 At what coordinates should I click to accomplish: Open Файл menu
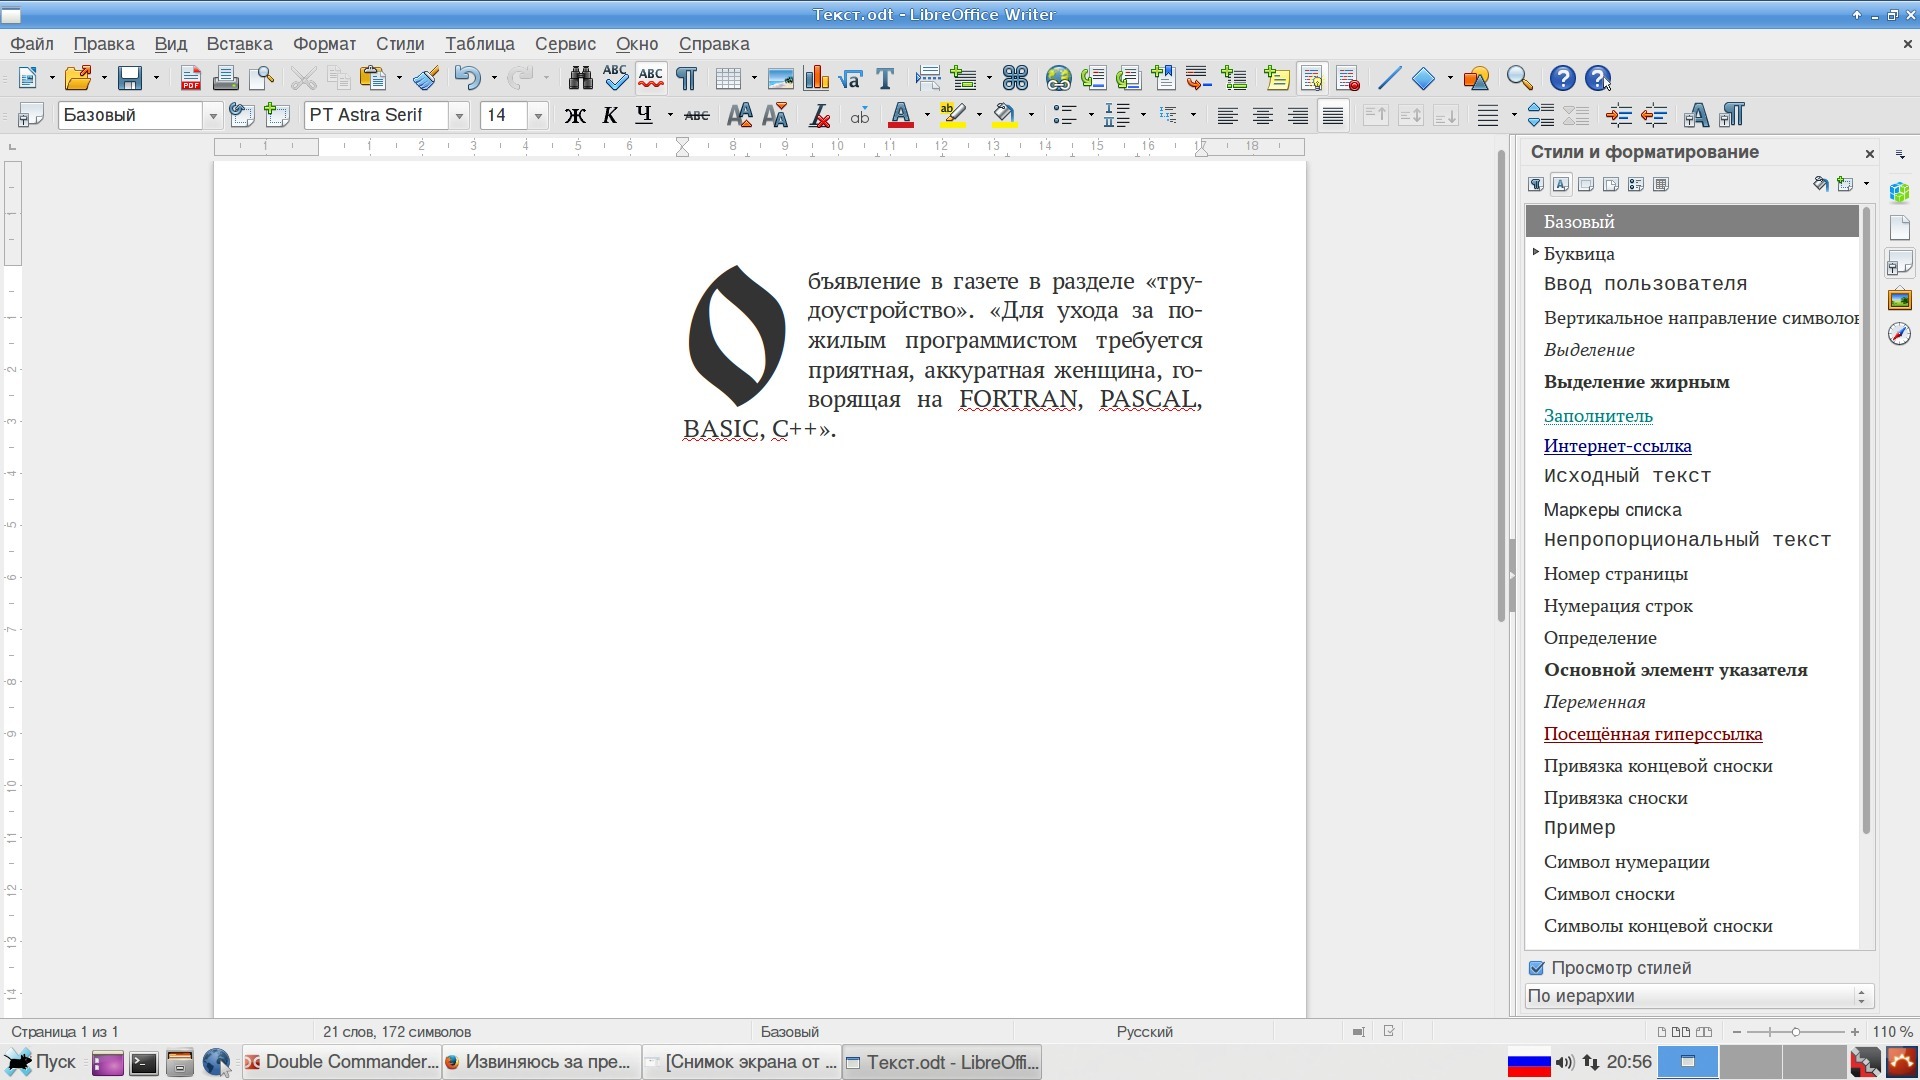[32, 44]
